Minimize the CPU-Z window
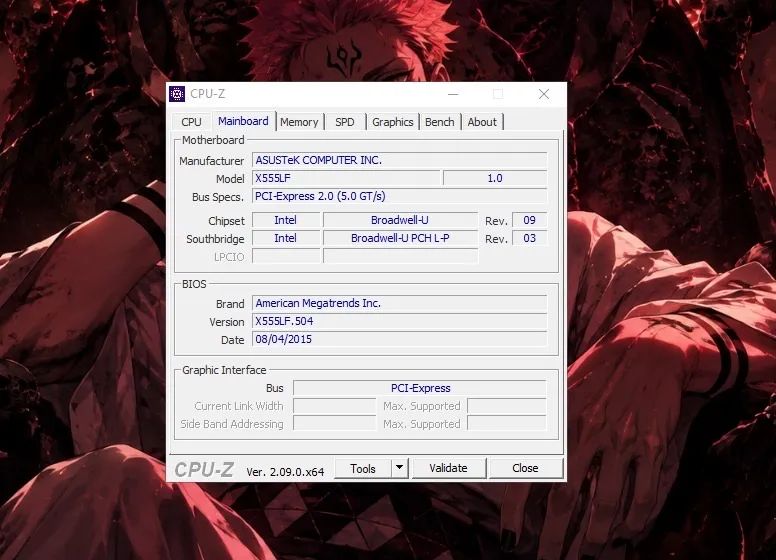 pos(453,93)
